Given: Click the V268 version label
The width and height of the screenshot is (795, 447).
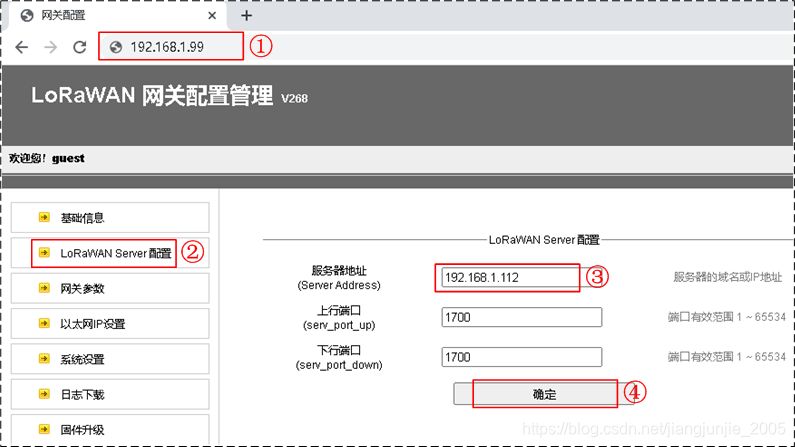Looking at the screenshot, I should (295, 98).
